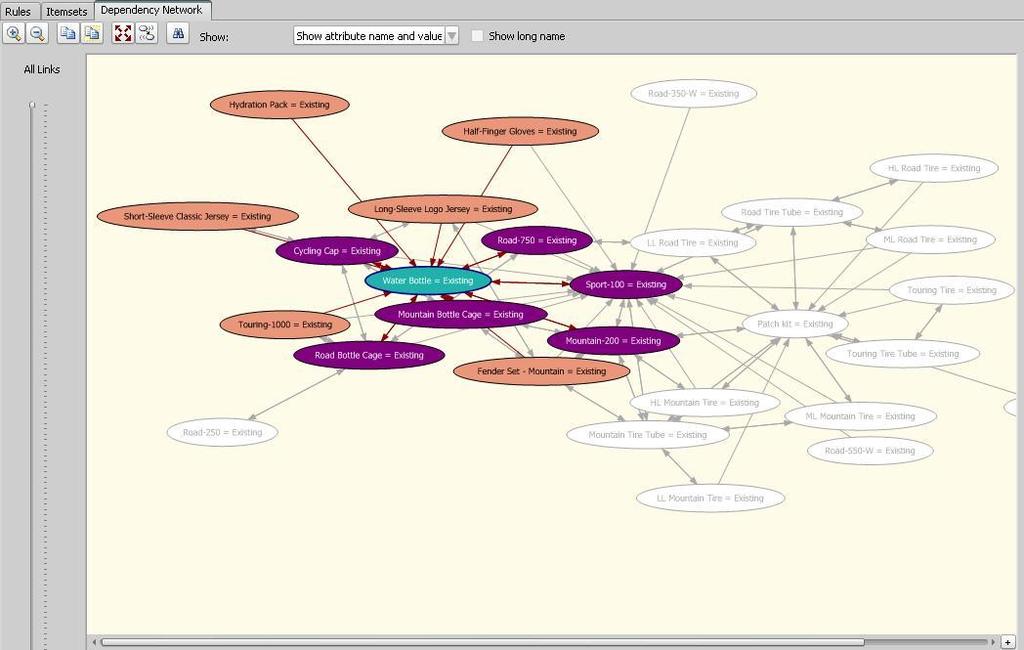Image resolution: width=1024 pixels, height=650 pixels.
Task: Select the ML Mountain Tire node
Action: [860, 416]
